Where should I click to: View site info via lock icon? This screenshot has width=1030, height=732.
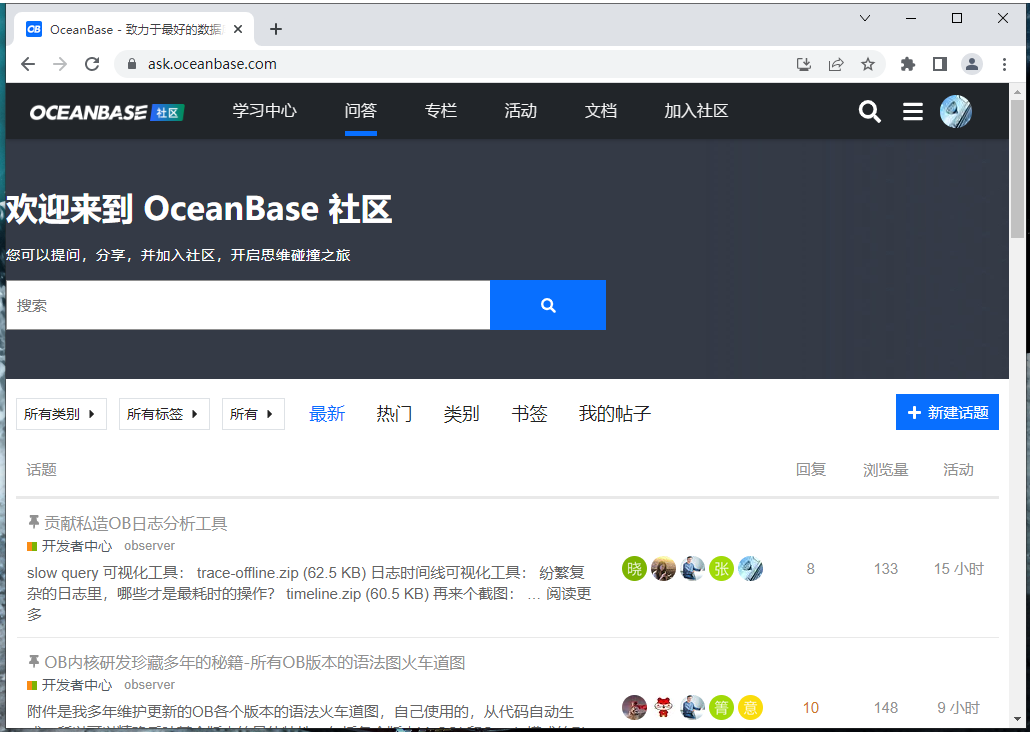[131, 64]
